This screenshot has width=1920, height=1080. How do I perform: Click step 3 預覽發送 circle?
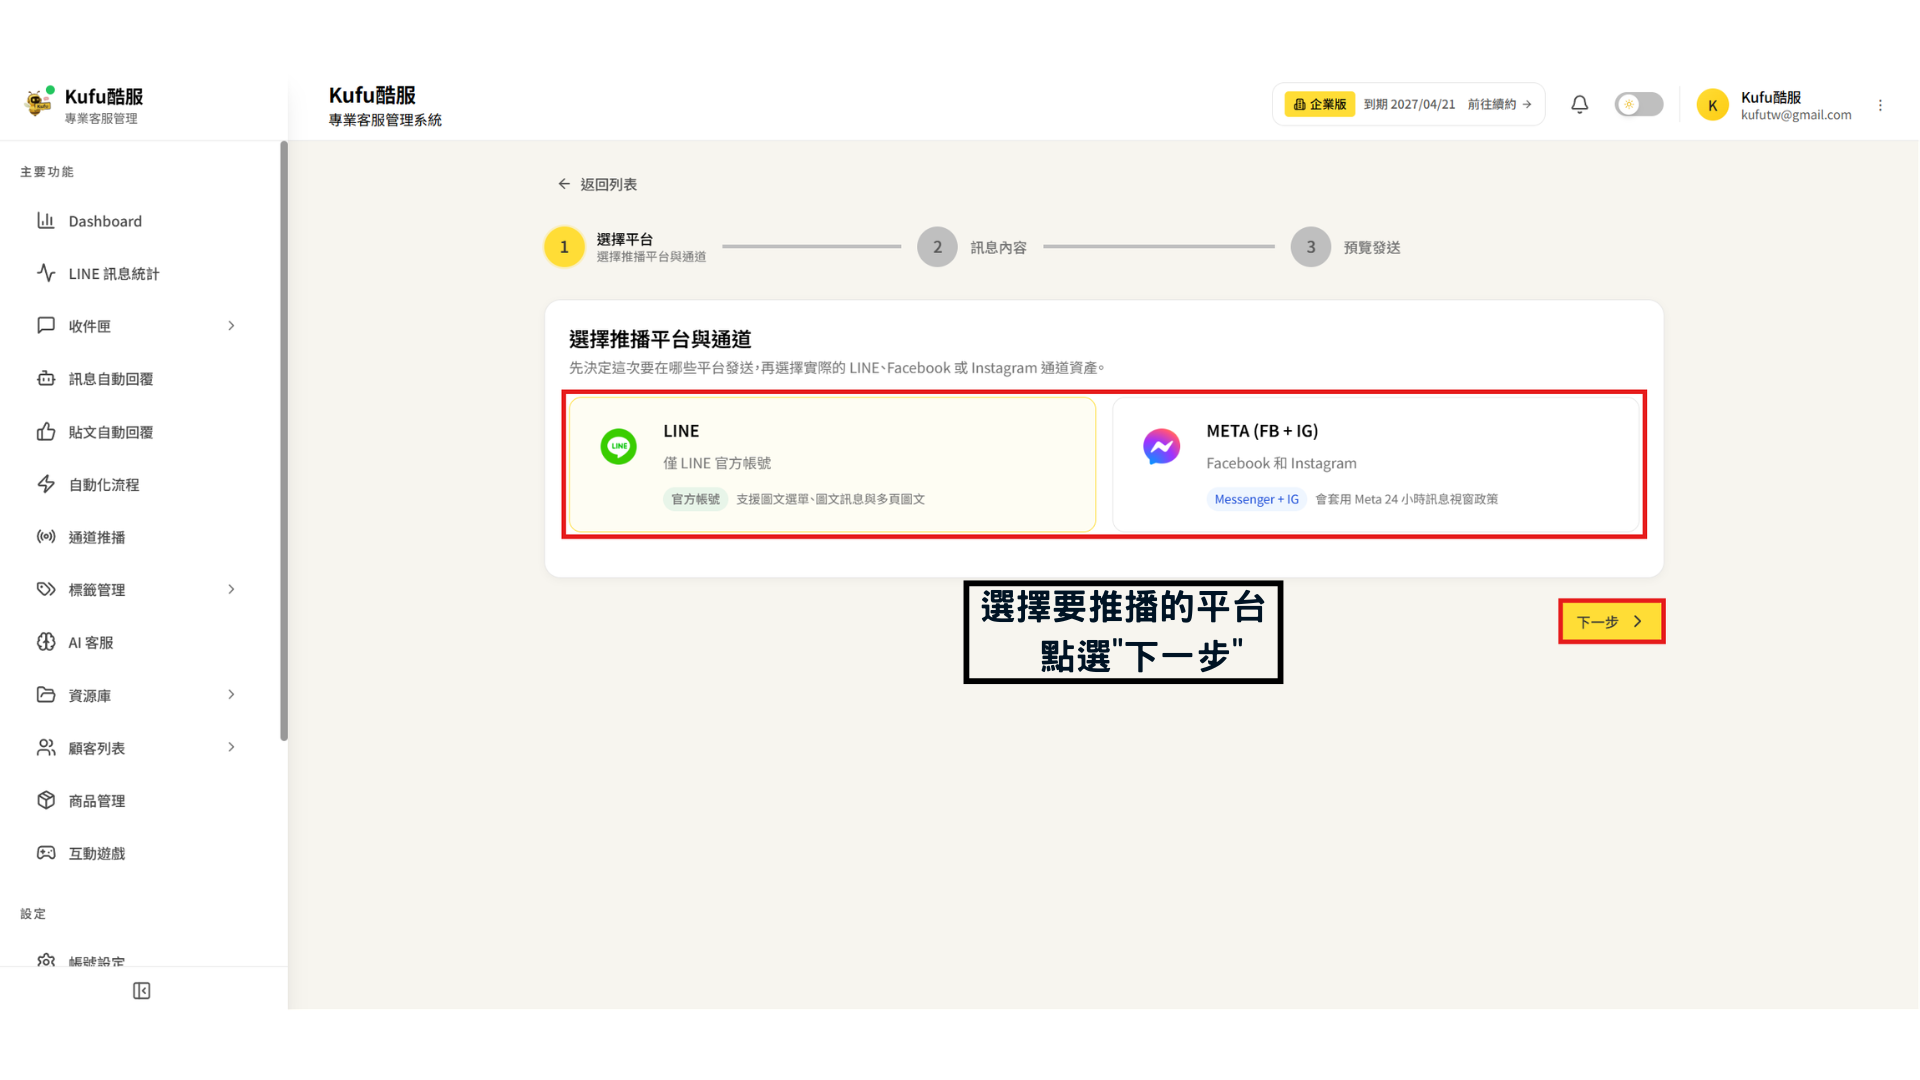coord(1310,247)
